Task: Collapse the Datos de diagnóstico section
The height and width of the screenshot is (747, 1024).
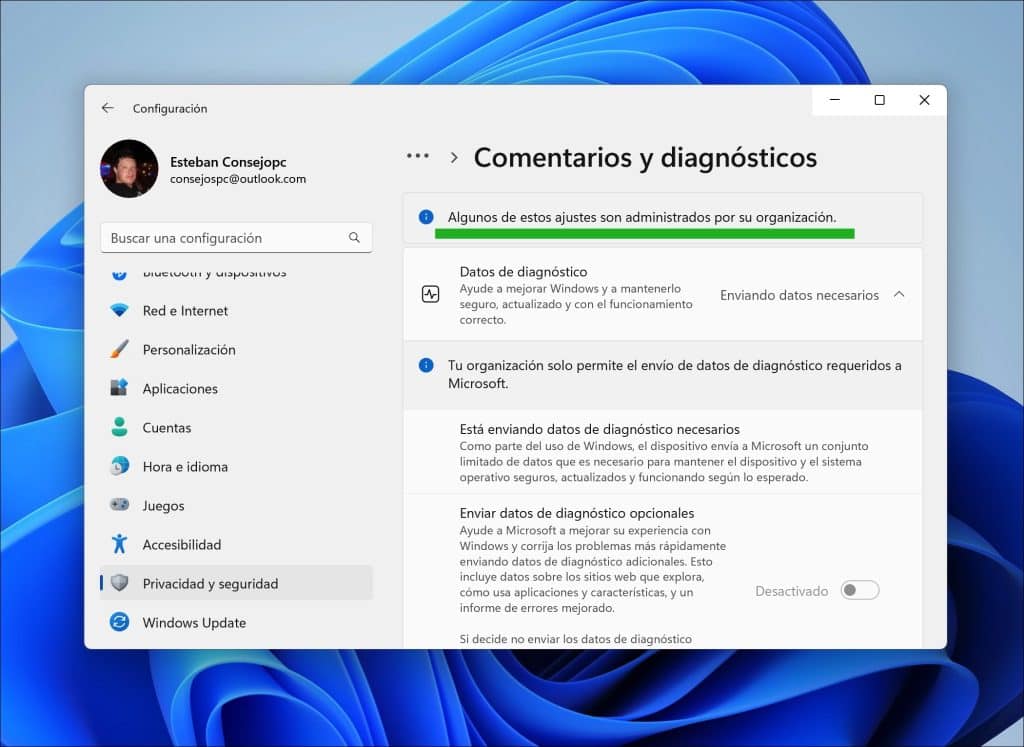Action: pyautogui.click(x=899, y=294)
